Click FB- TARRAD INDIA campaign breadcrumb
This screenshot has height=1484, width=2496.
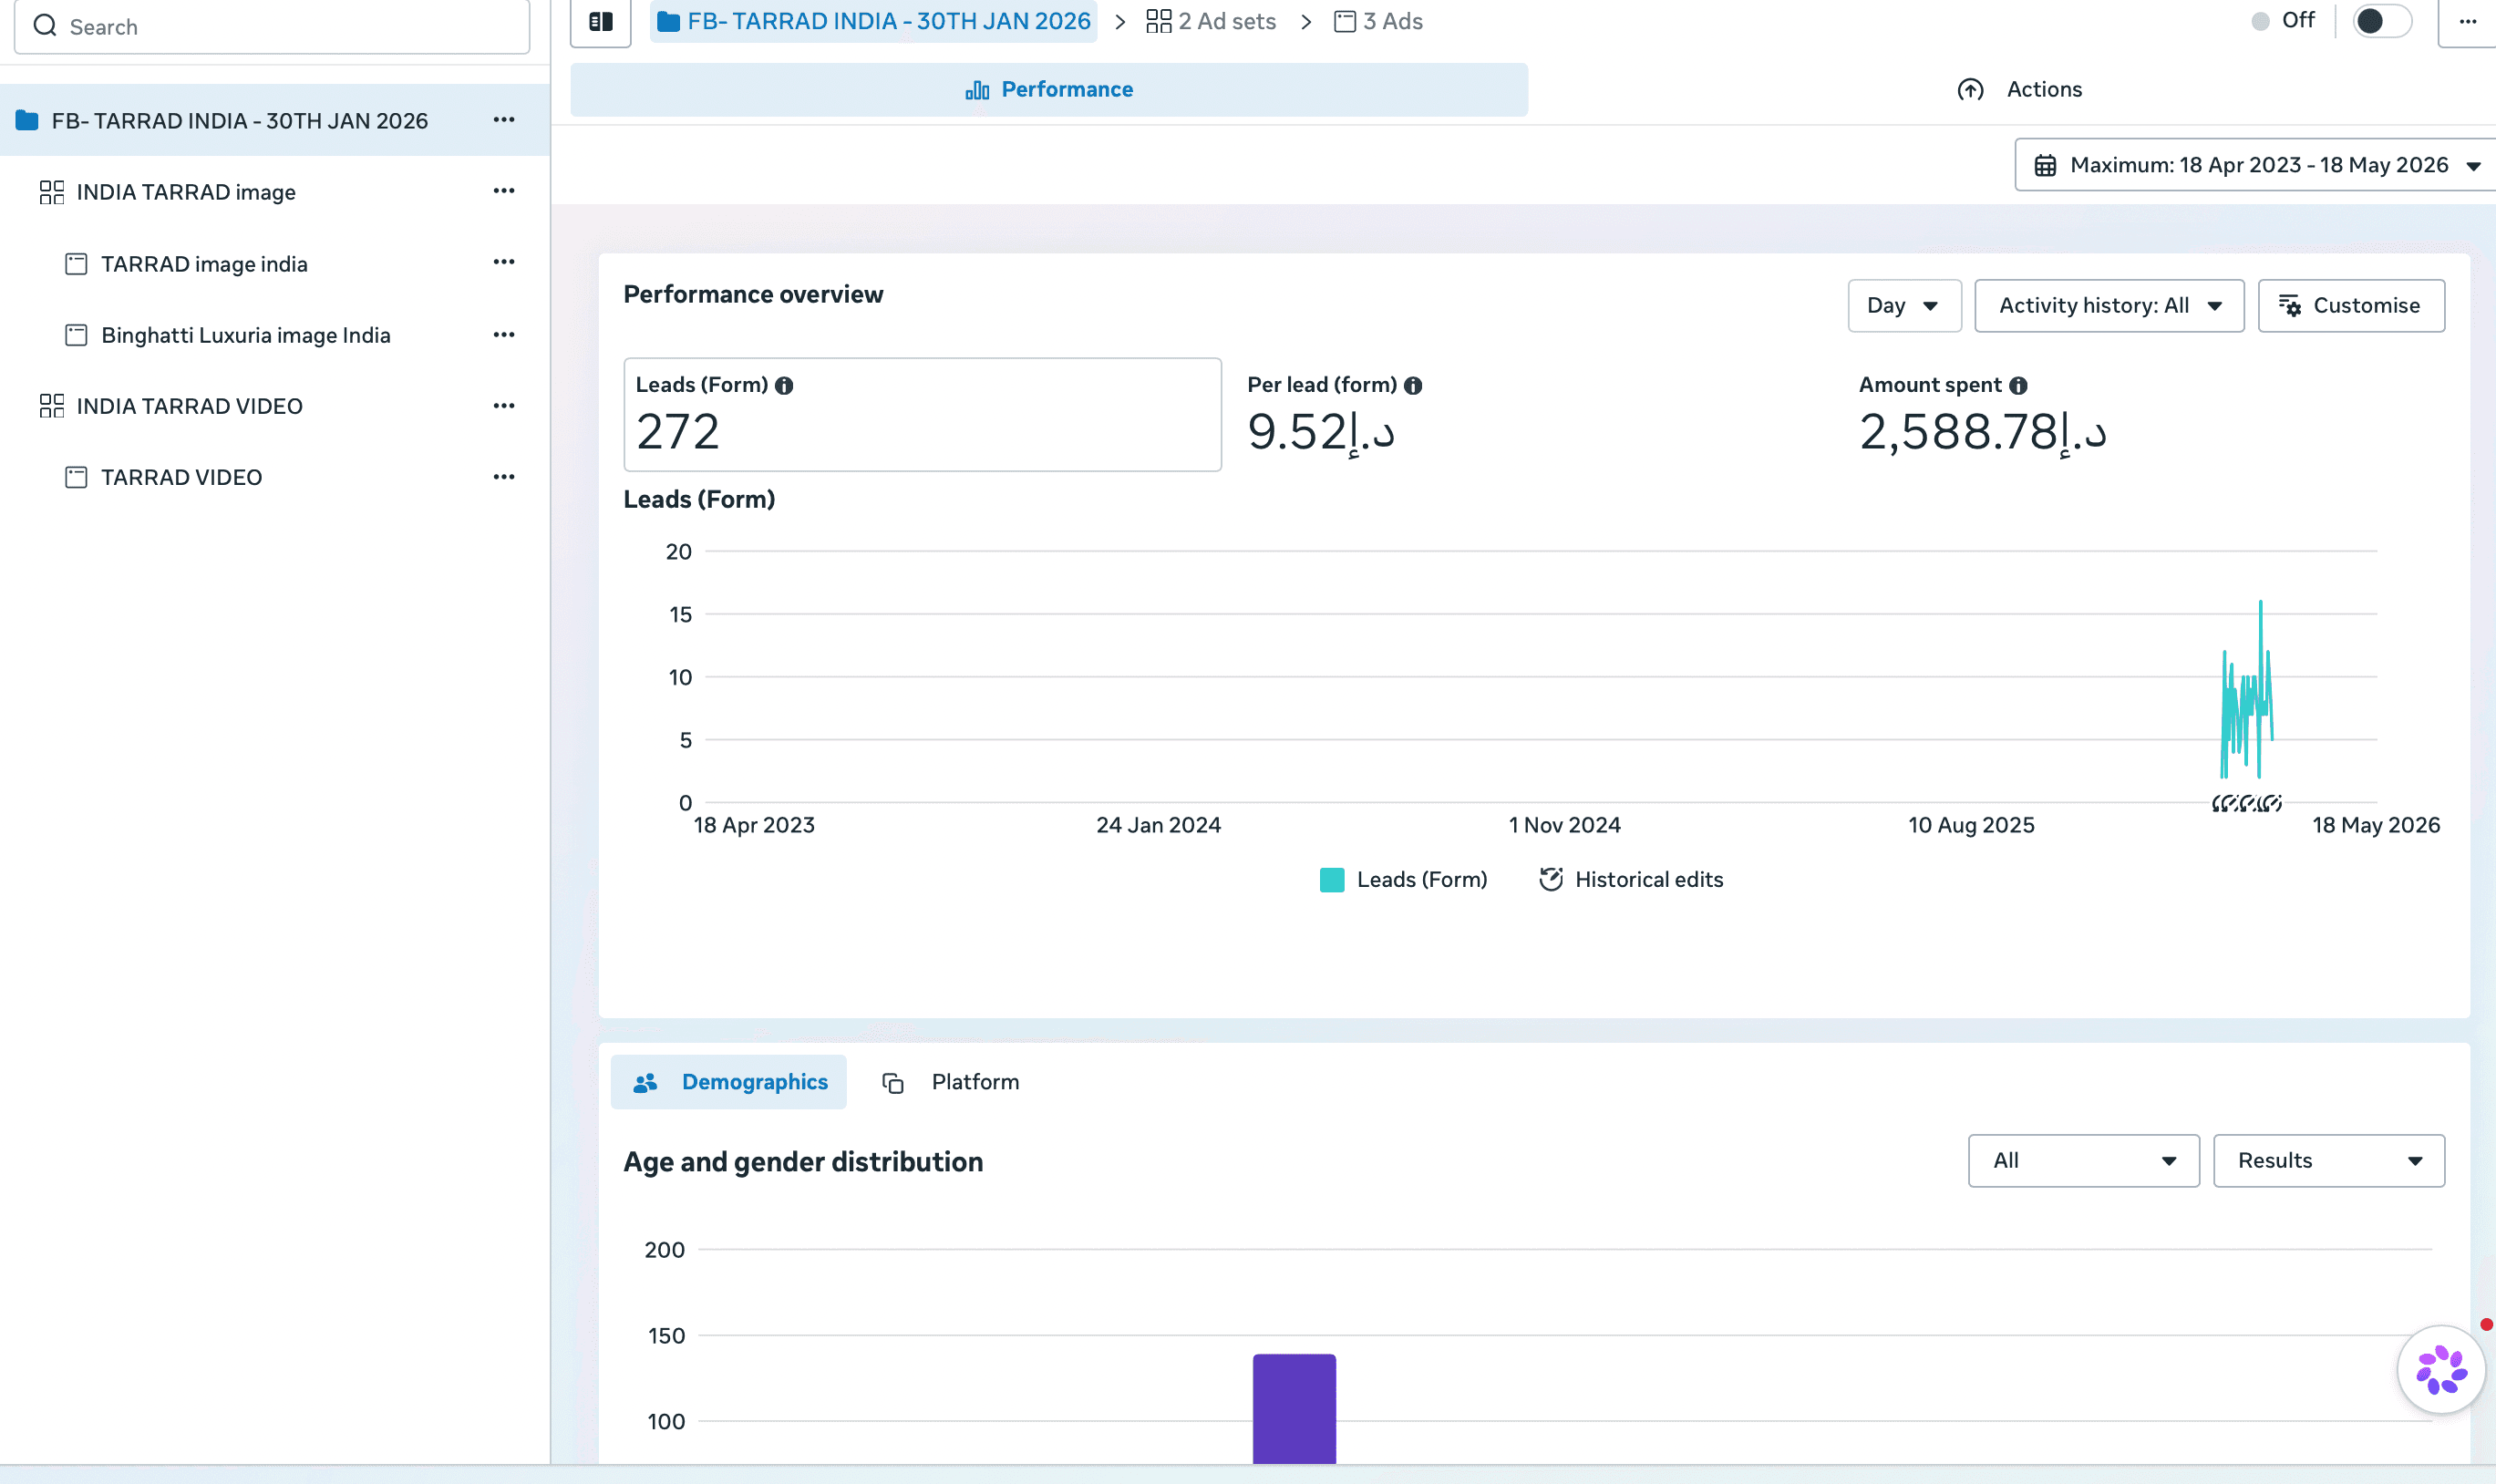point(873,22)
